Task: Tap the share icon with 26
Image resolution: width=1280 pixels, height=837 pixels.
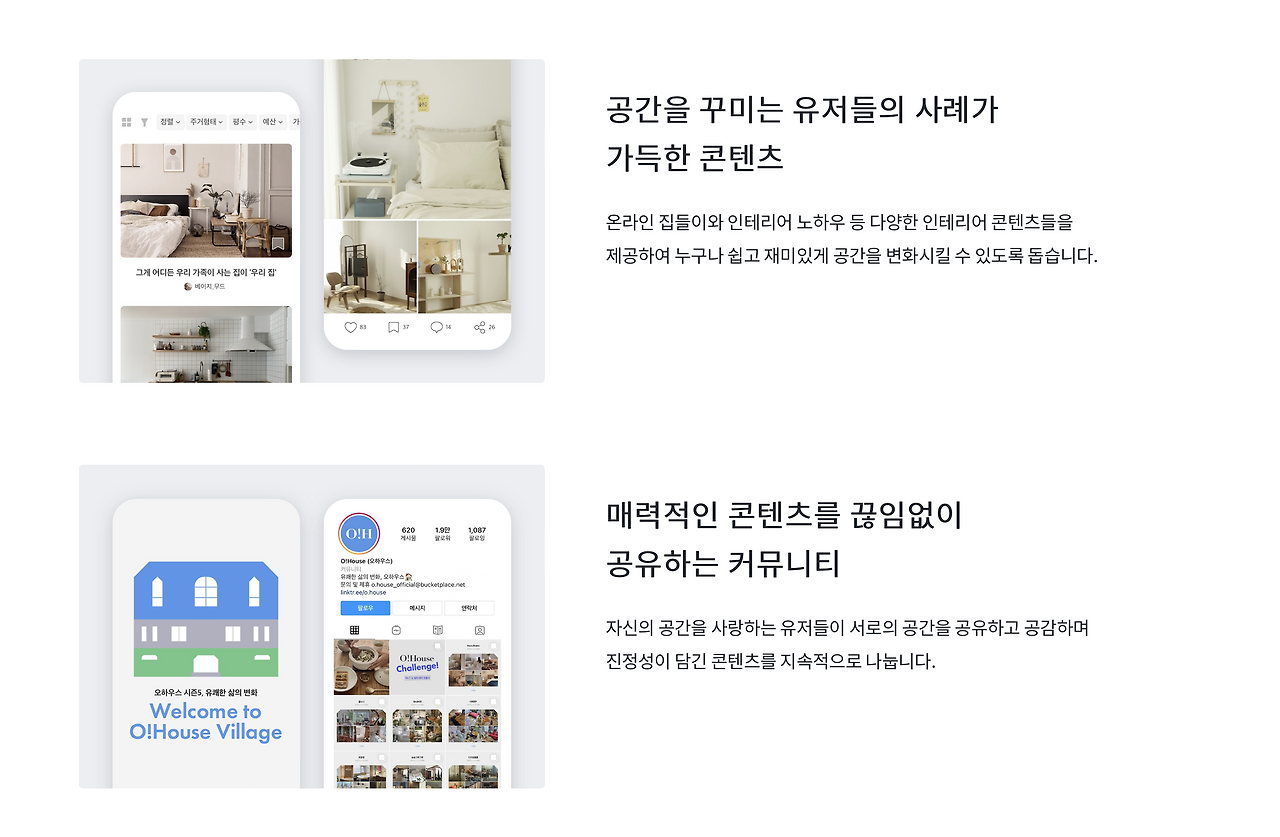Action: pyautogui.click(x=479, y=327)
